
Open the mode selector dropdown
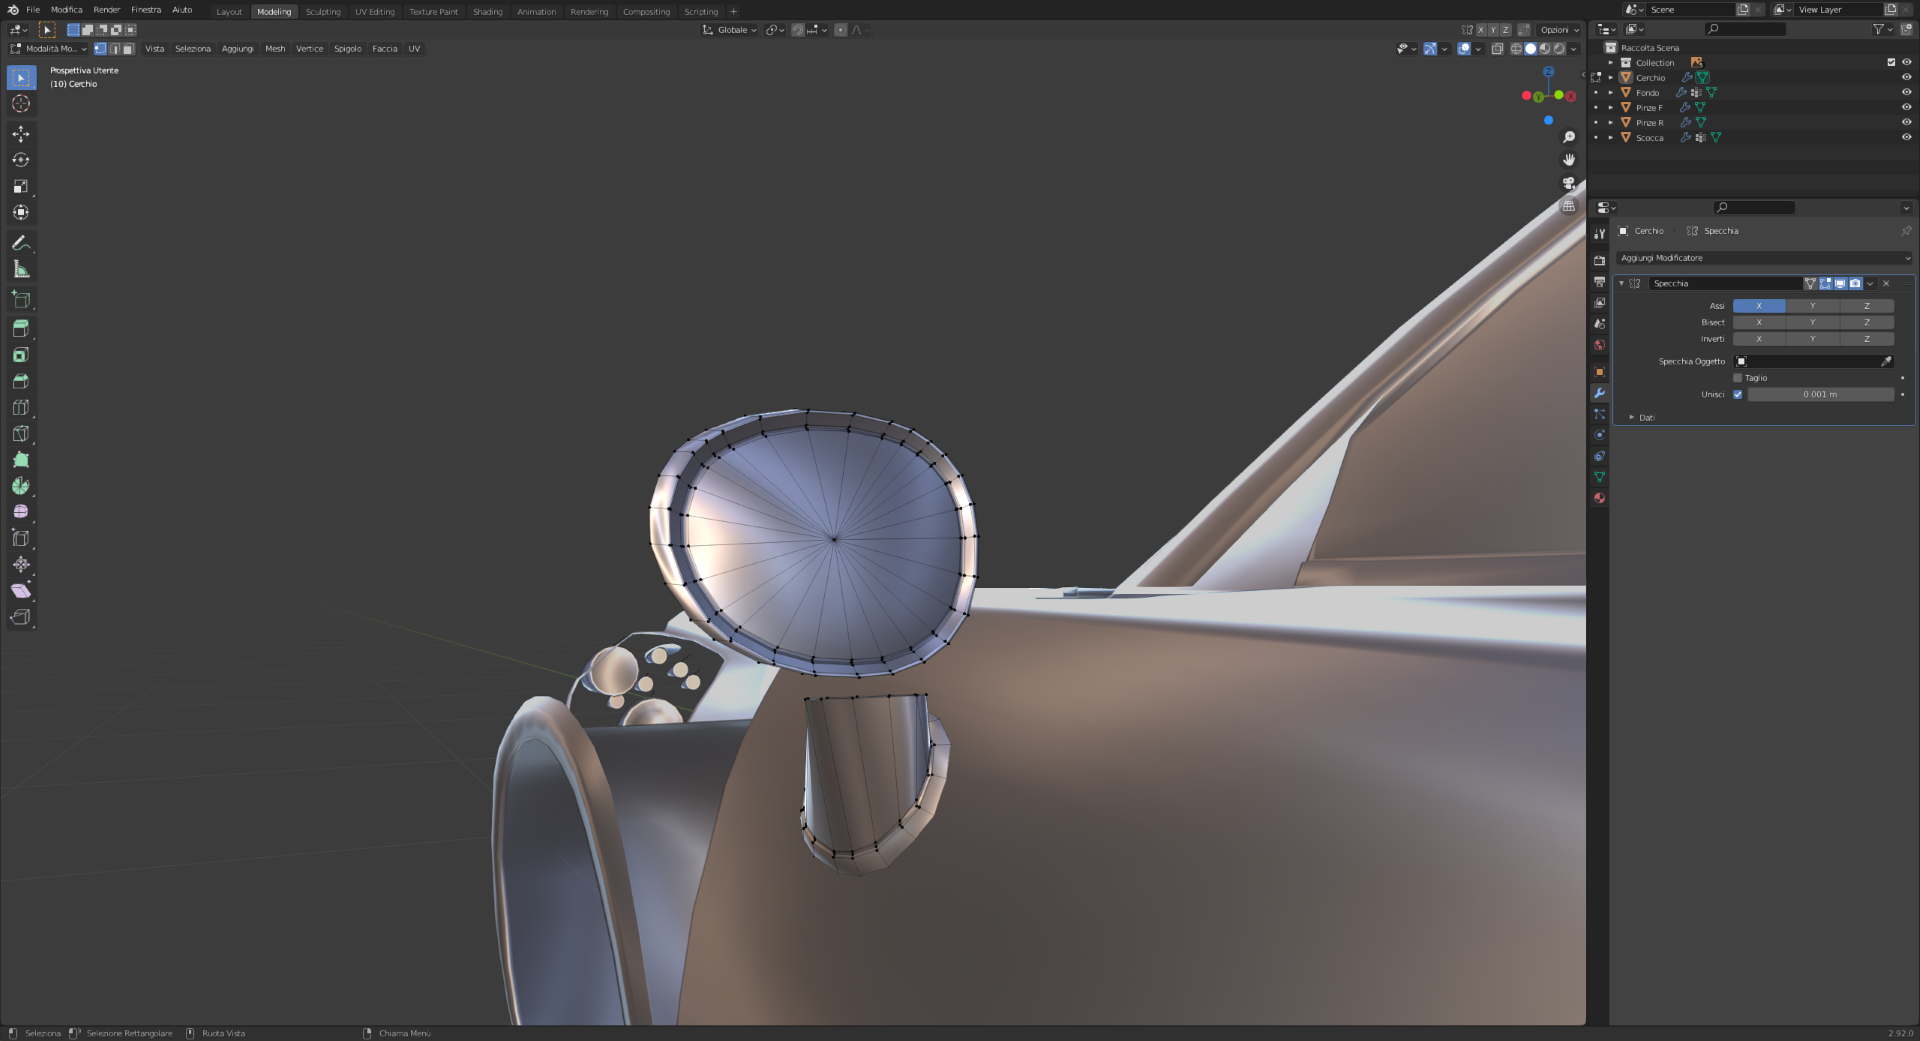coord(49,48)
